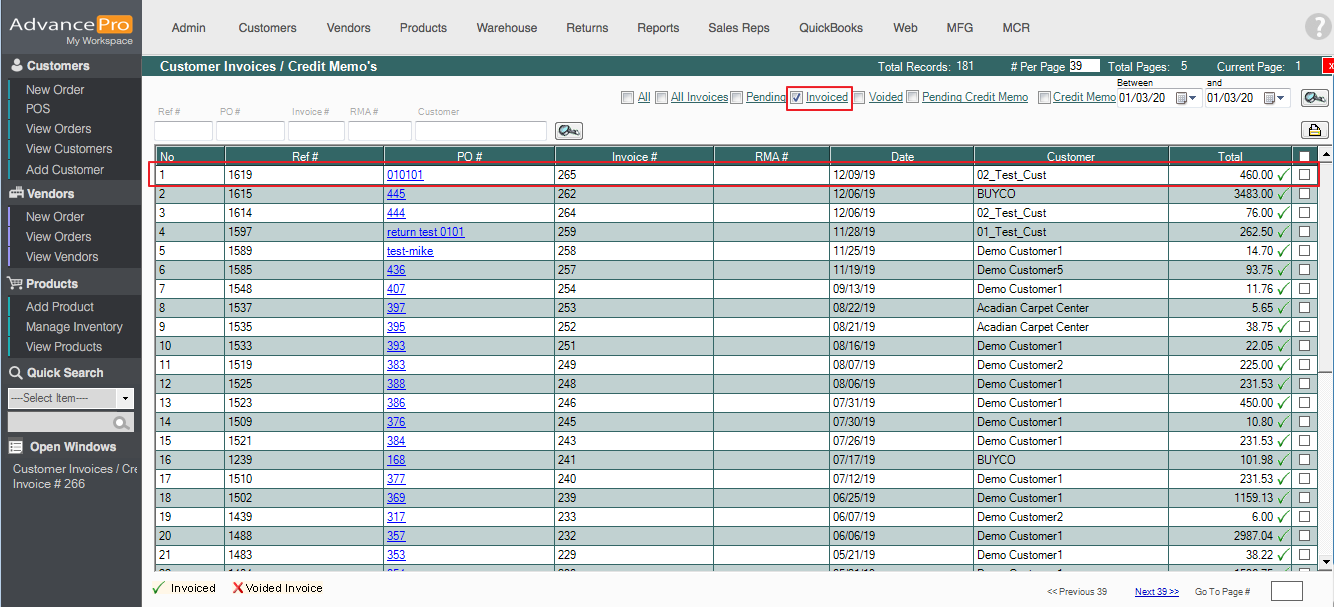The image size is (1334, 607).
Task: Open calendar picker for the Between date
Action: (x=1186, y=98)
